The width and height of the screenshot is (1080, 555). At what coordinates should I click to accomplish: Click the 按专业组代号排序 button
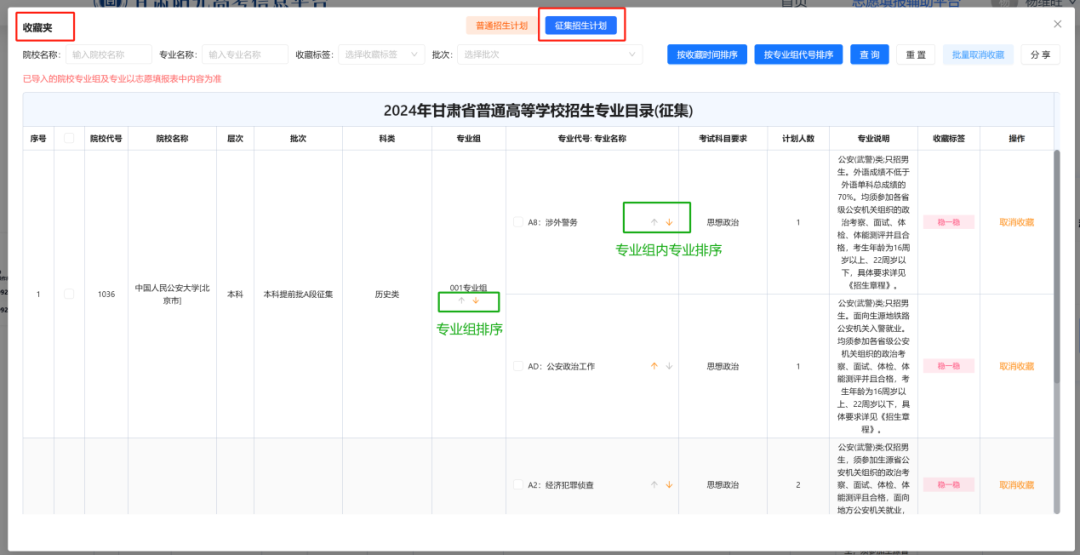click(798, 55)
